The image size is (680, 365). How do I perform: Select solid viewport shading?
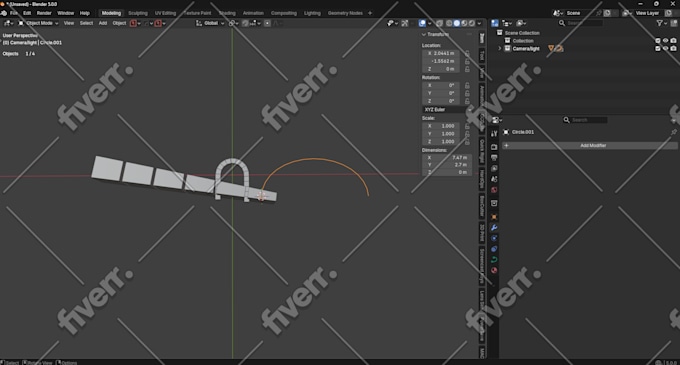coord(457,23)
